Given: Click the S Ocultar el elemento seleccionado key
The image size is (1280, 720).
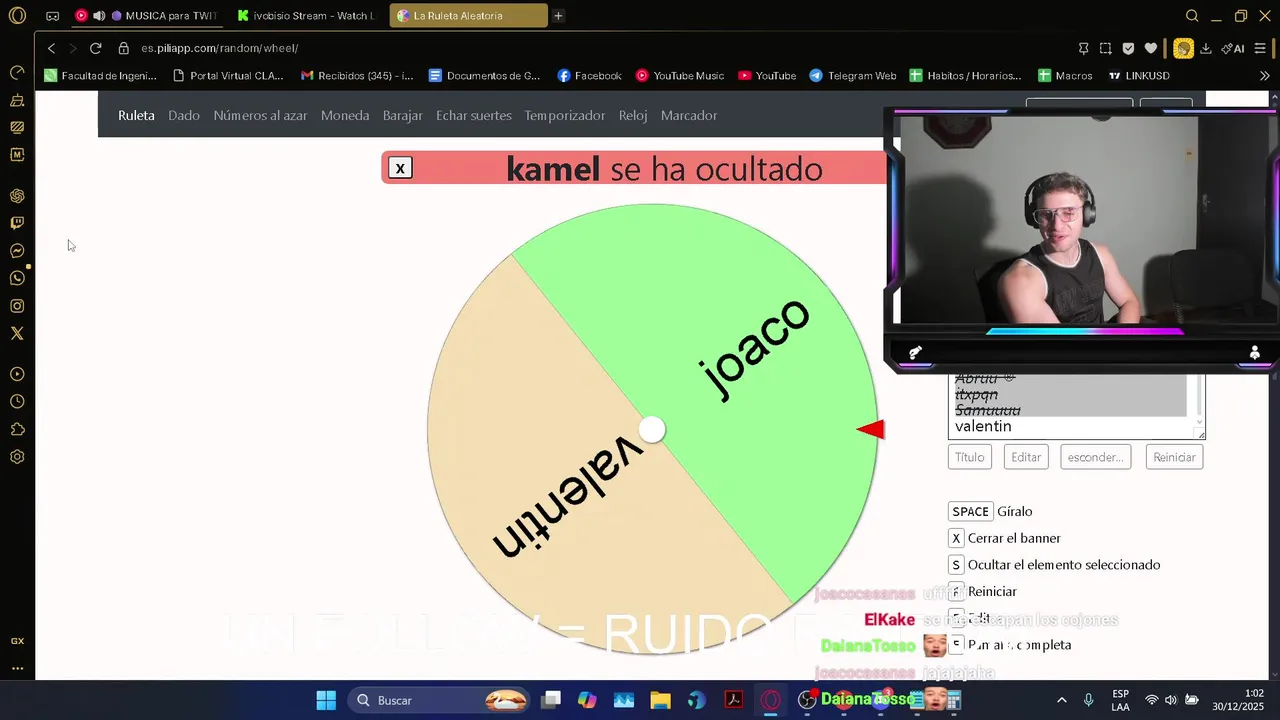Looking at the screenshot, I should tap(956, 565).
